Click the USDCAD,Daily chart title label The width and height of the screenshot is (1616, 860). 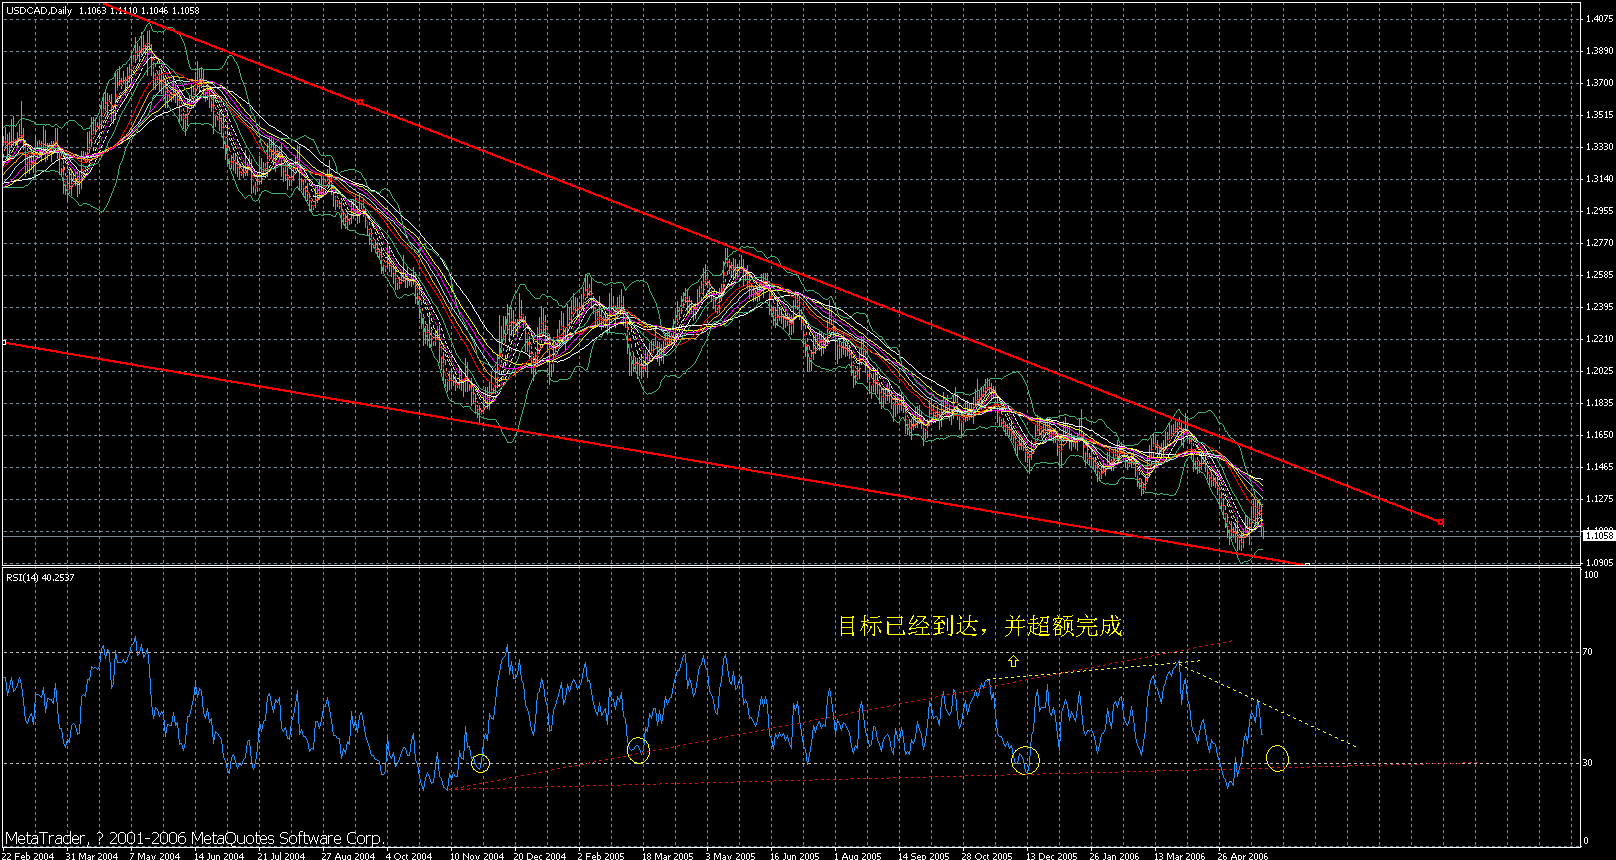(38, 10)
